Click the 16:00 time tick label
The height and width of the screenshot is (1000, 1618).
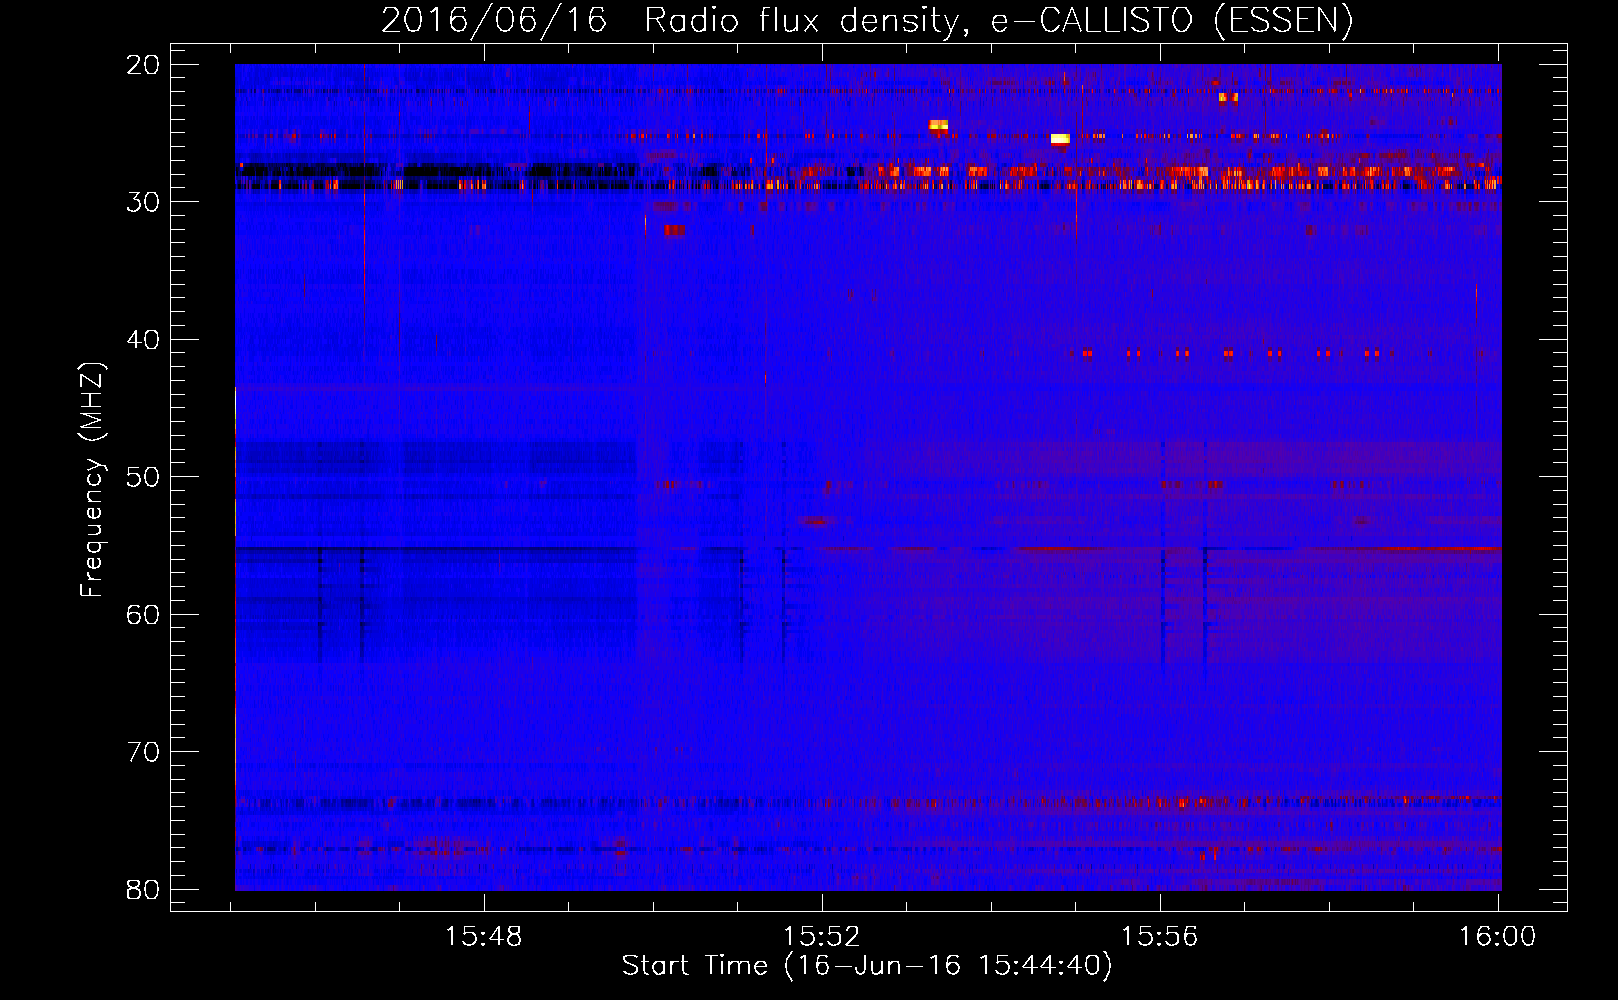(x=1497, y=936)
